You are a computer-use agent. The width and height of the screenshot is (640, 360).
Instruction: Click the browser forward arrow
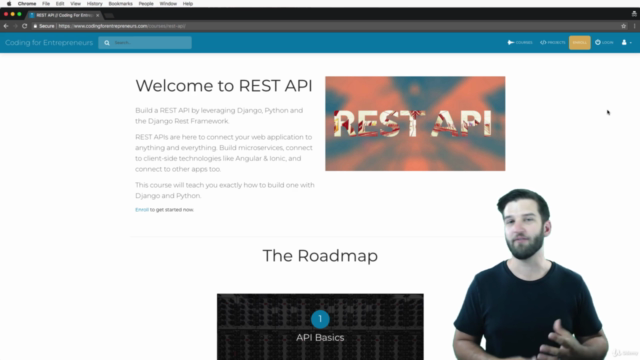[x=15, y=26]
